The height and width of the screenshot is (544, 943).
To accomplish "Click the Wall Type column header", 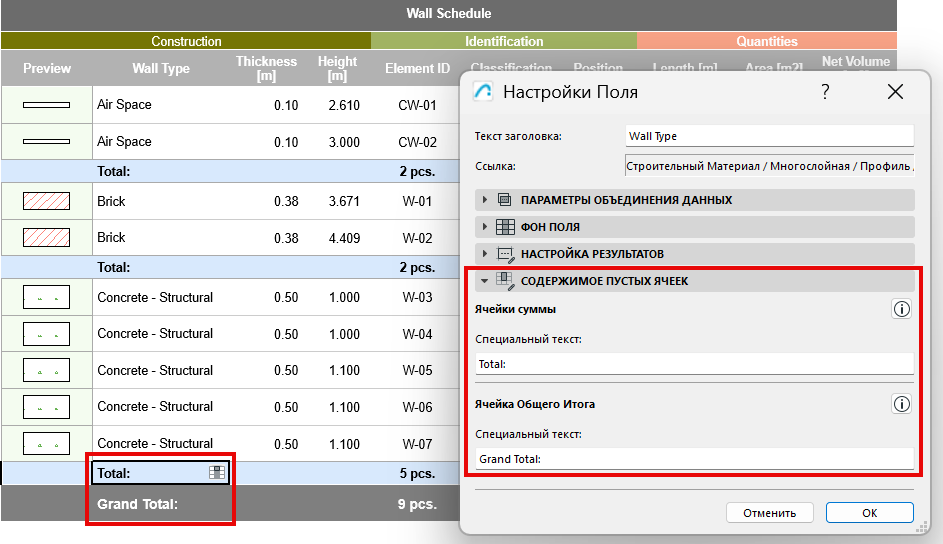I will click(x=161, y=68).
